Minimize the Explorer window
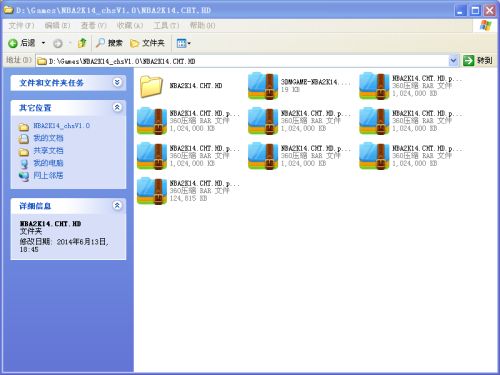Image resolution: width=500 pixels, height=375 pixels. (461, 10)
